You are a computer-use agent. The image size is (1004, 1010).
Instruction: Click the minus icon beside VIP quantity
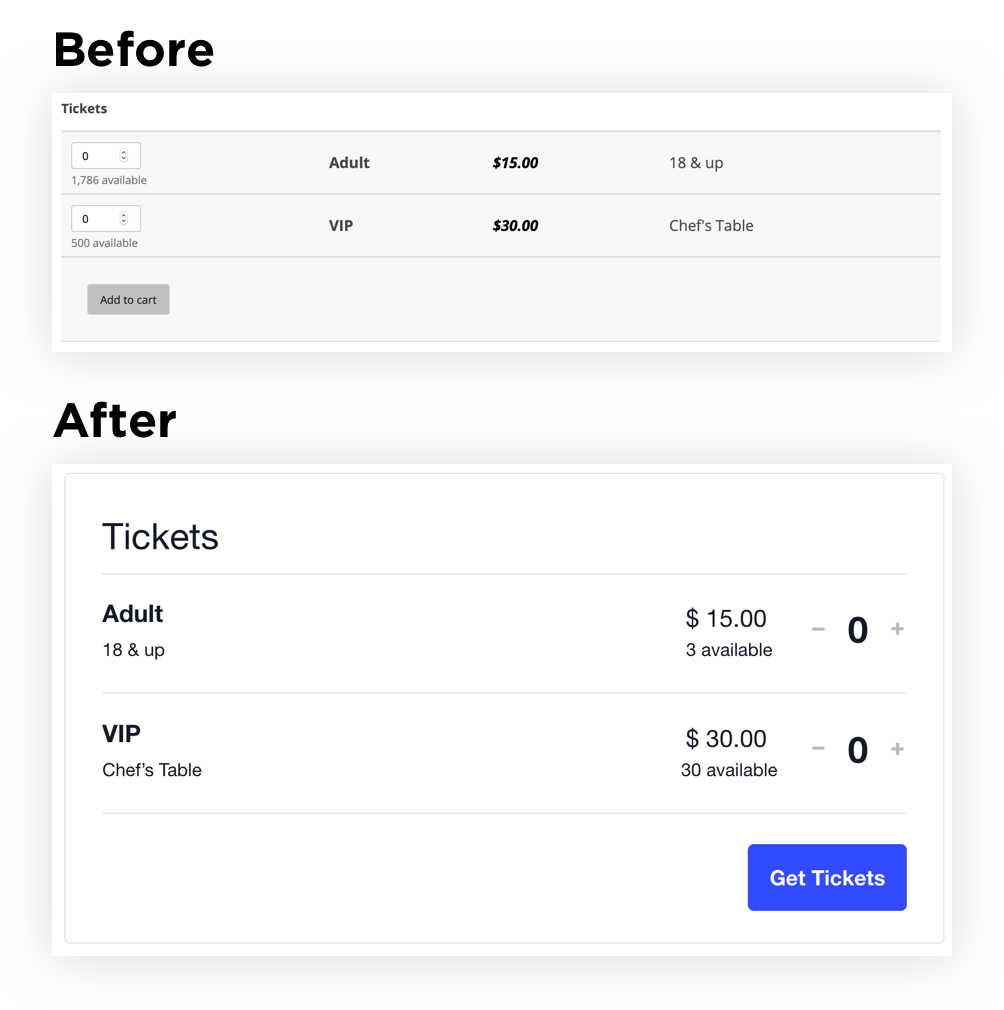(x=818, y=748)
